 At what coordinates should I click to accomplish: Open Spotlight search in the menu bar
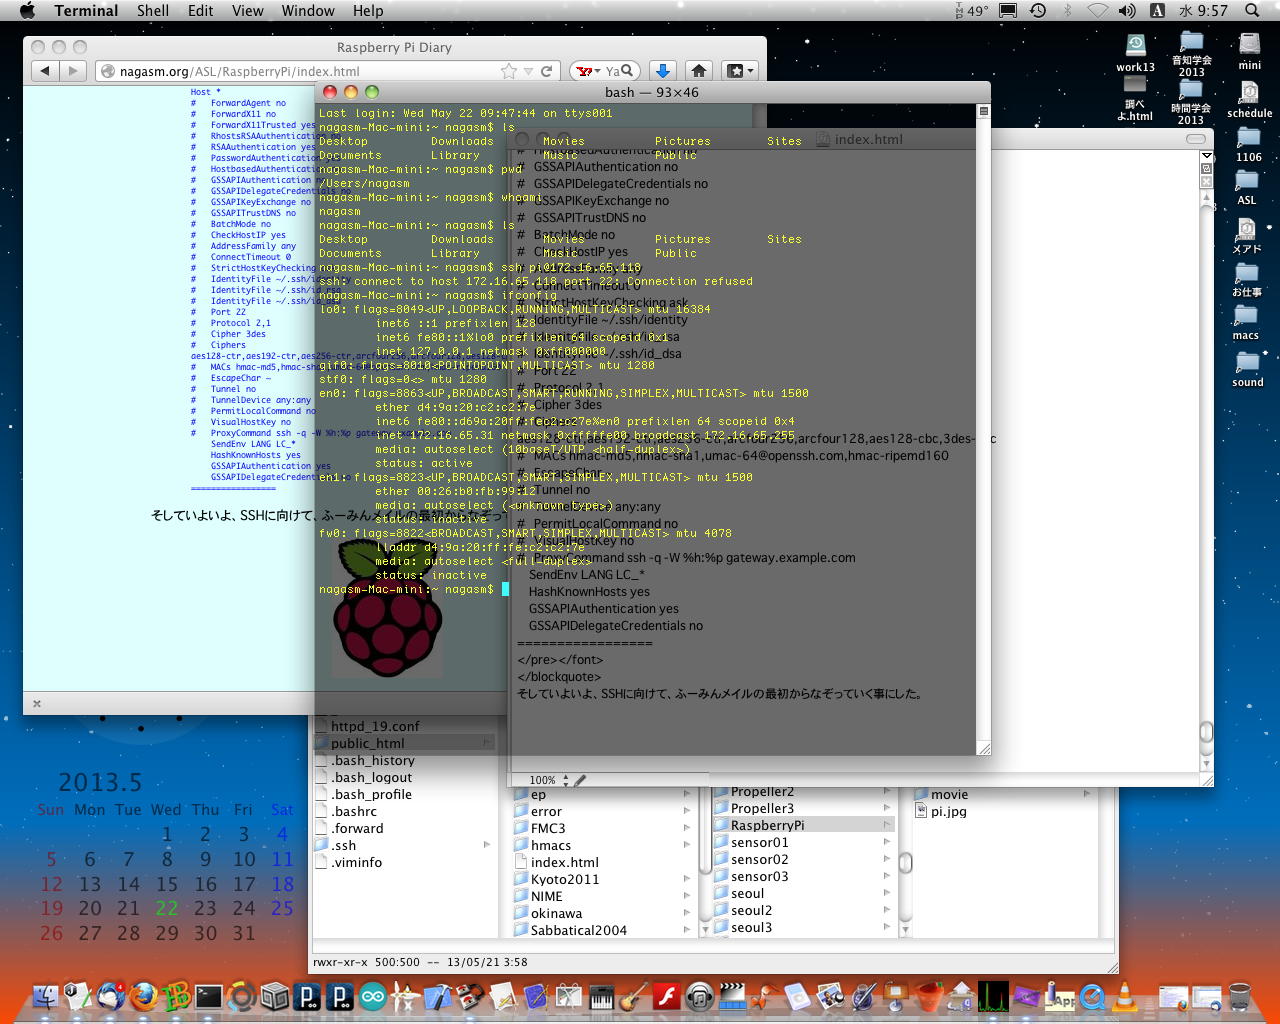(x=1252, y=11)
